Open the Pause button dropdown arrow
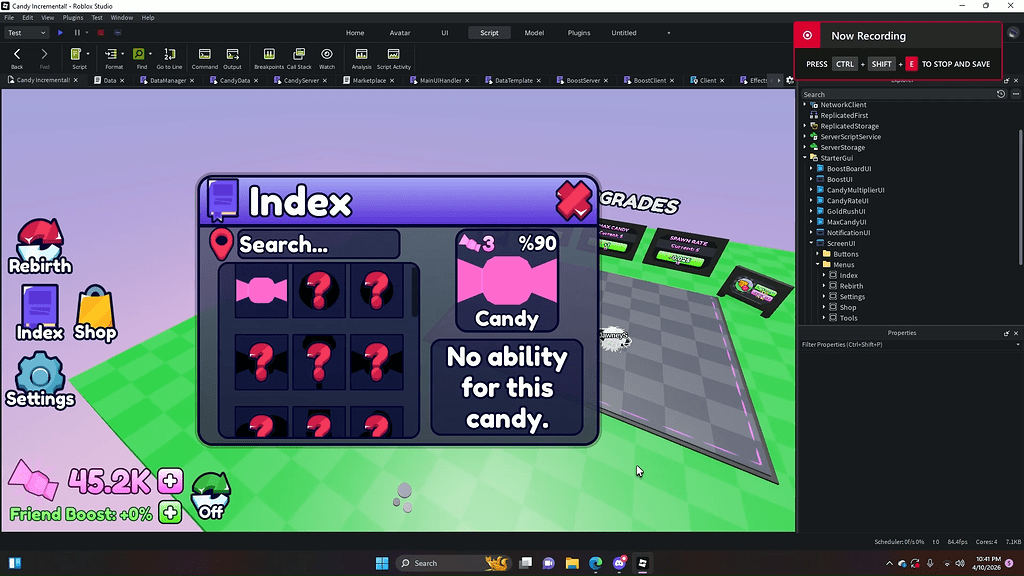This screenshot has width=1024, height=576. click(87, 33)
